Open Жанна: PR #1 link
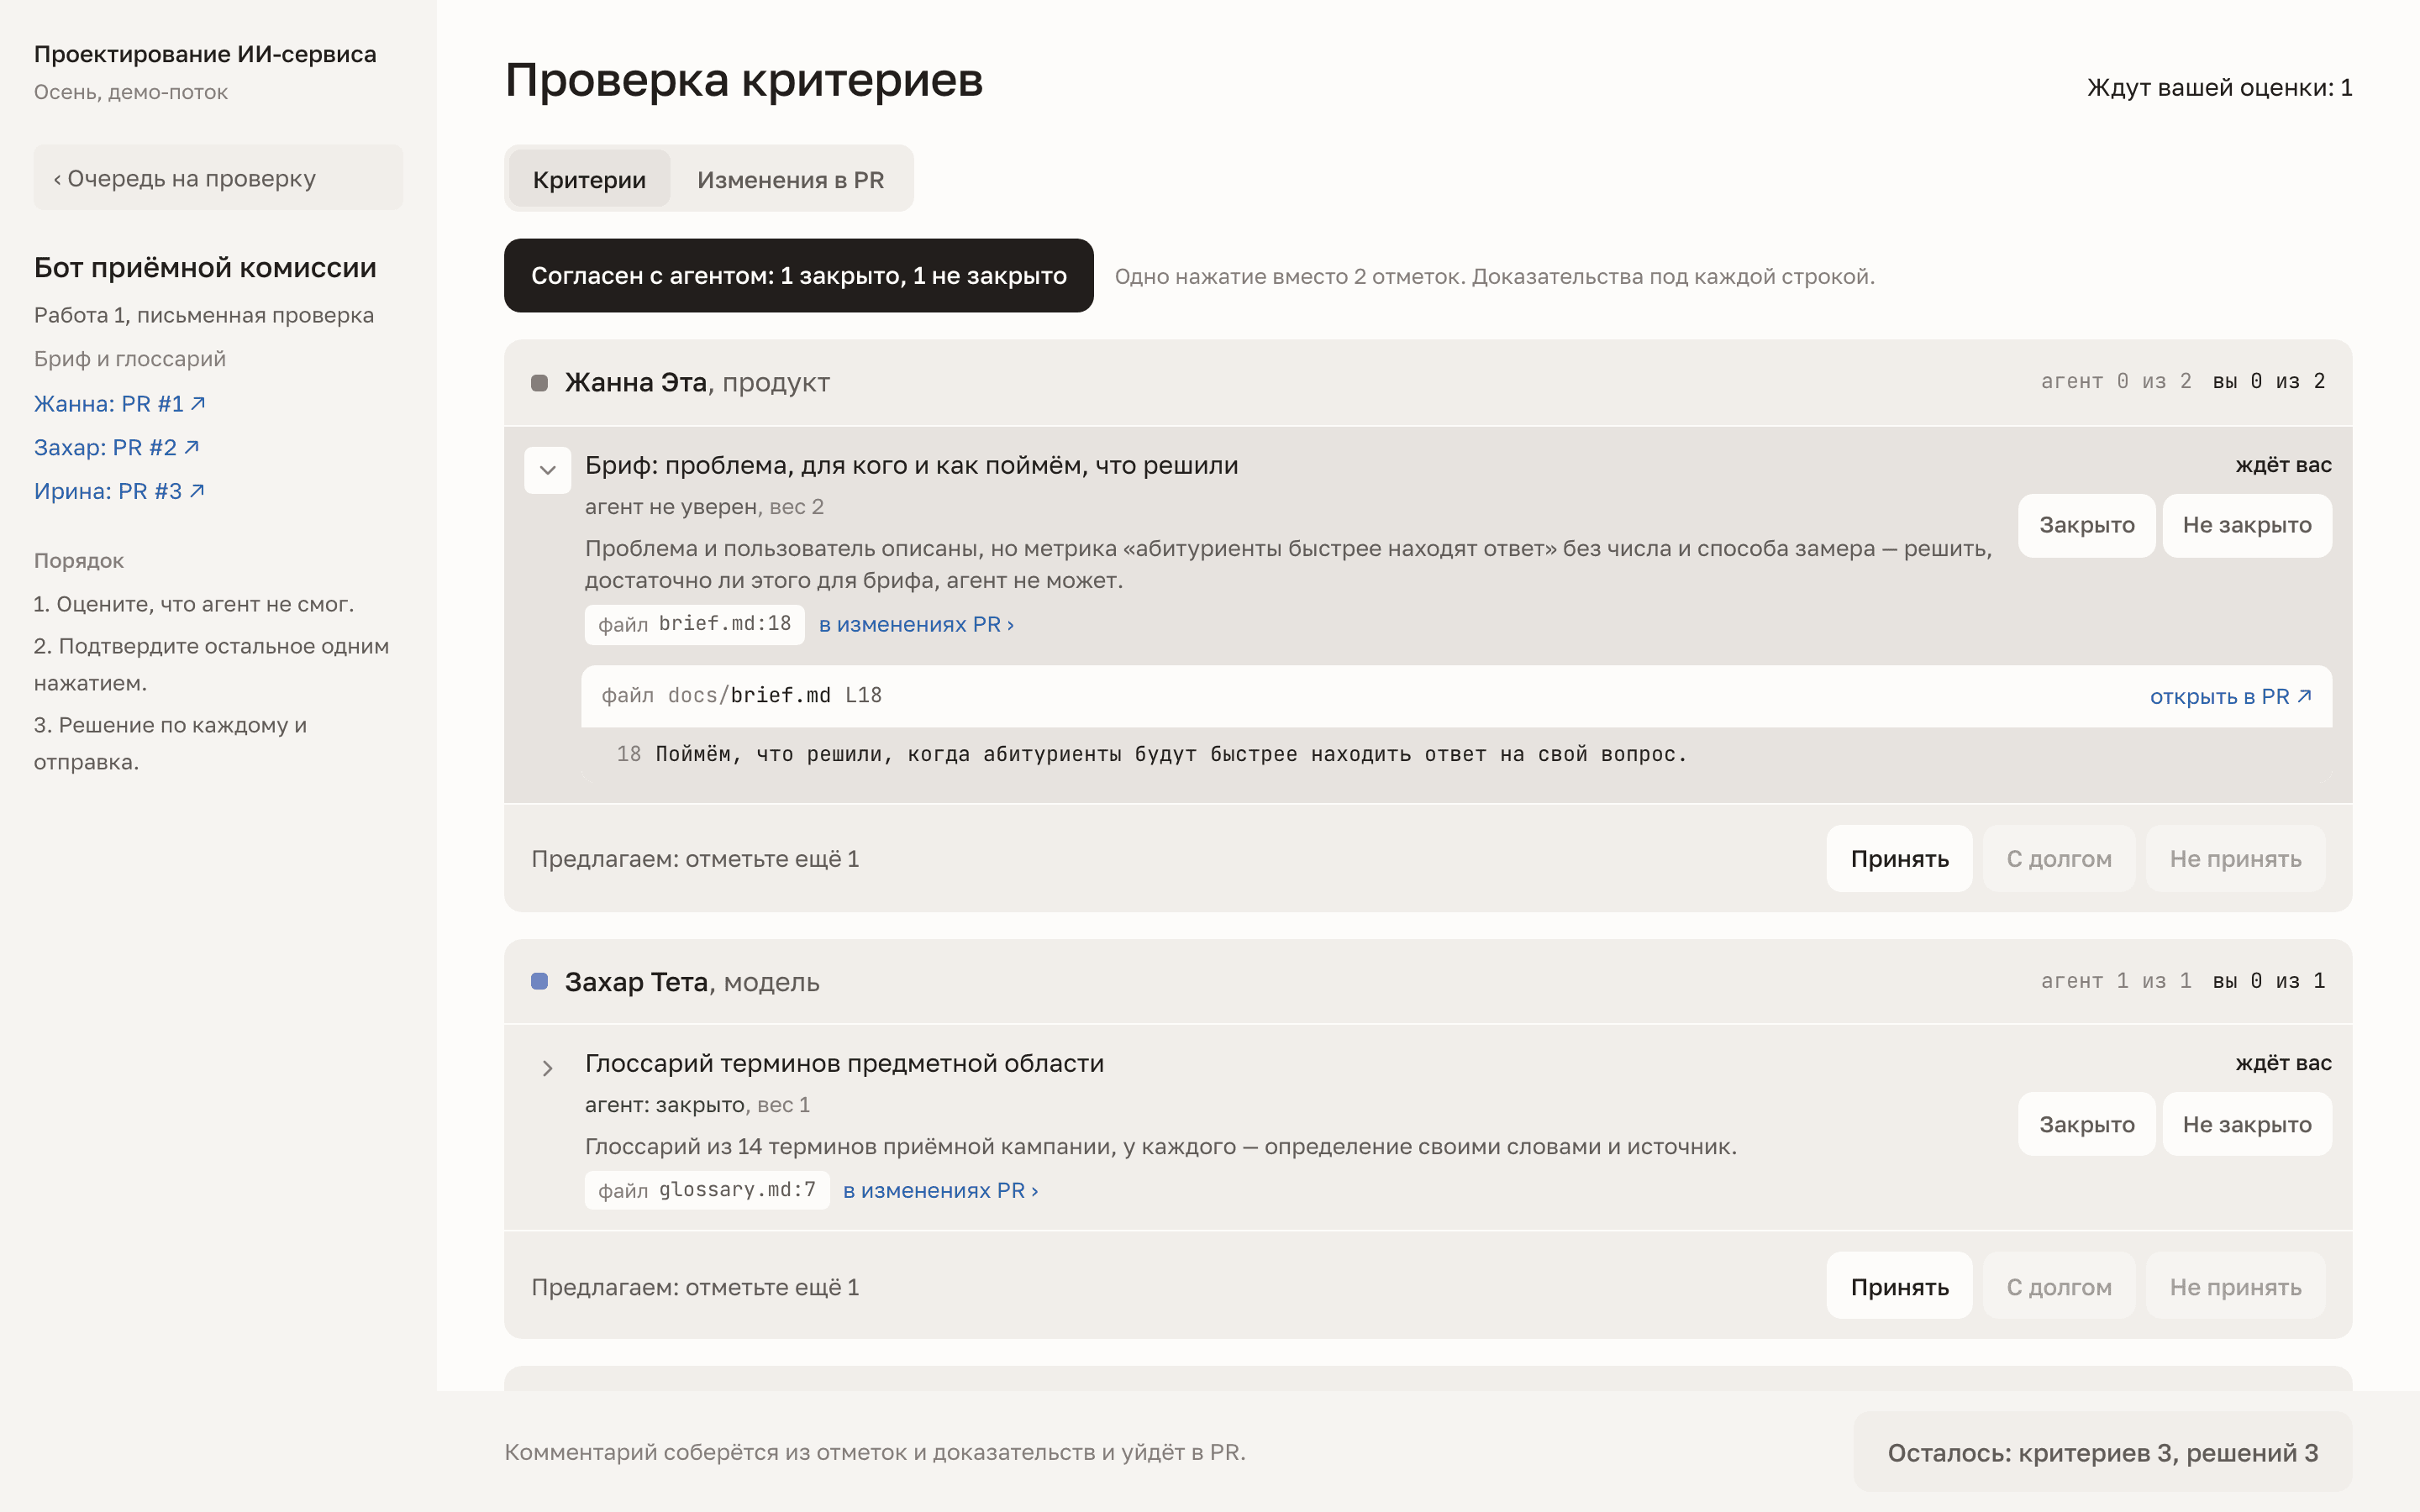 [119, 403]
